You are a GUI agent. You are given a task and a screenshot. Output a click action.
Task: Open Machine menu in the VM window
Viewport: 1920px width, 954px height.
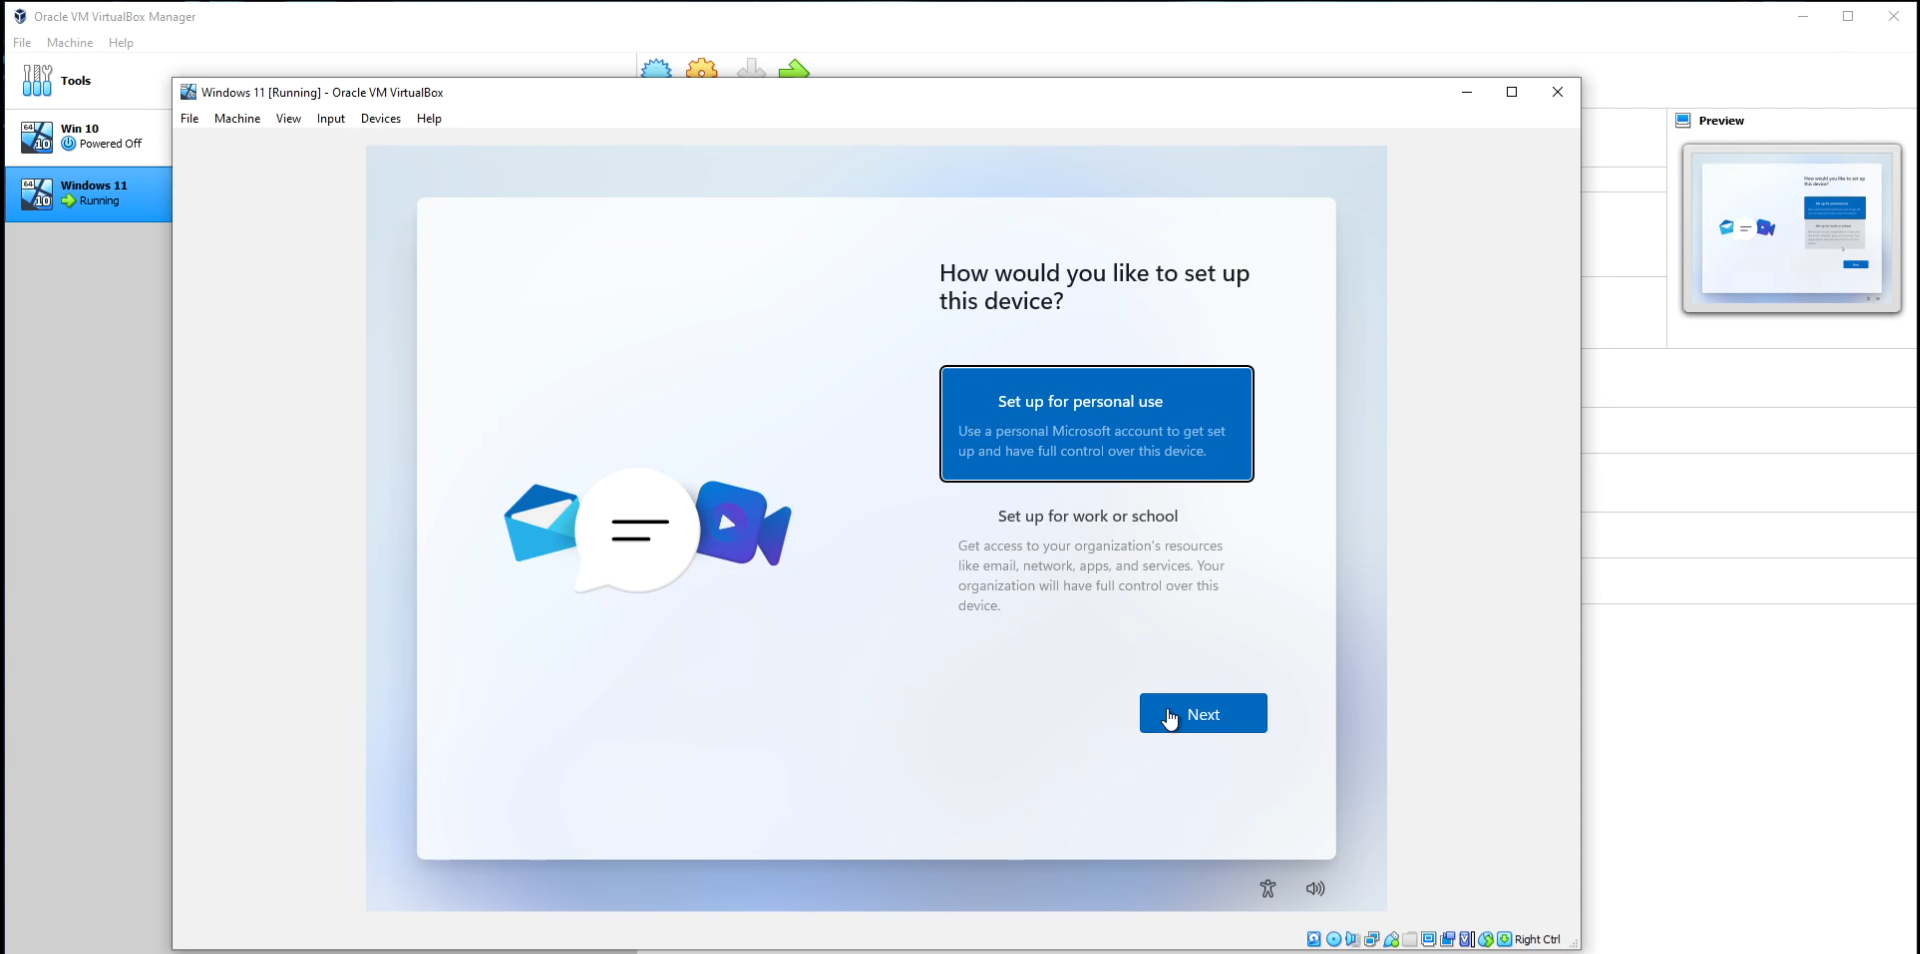(x=237, y=118)
